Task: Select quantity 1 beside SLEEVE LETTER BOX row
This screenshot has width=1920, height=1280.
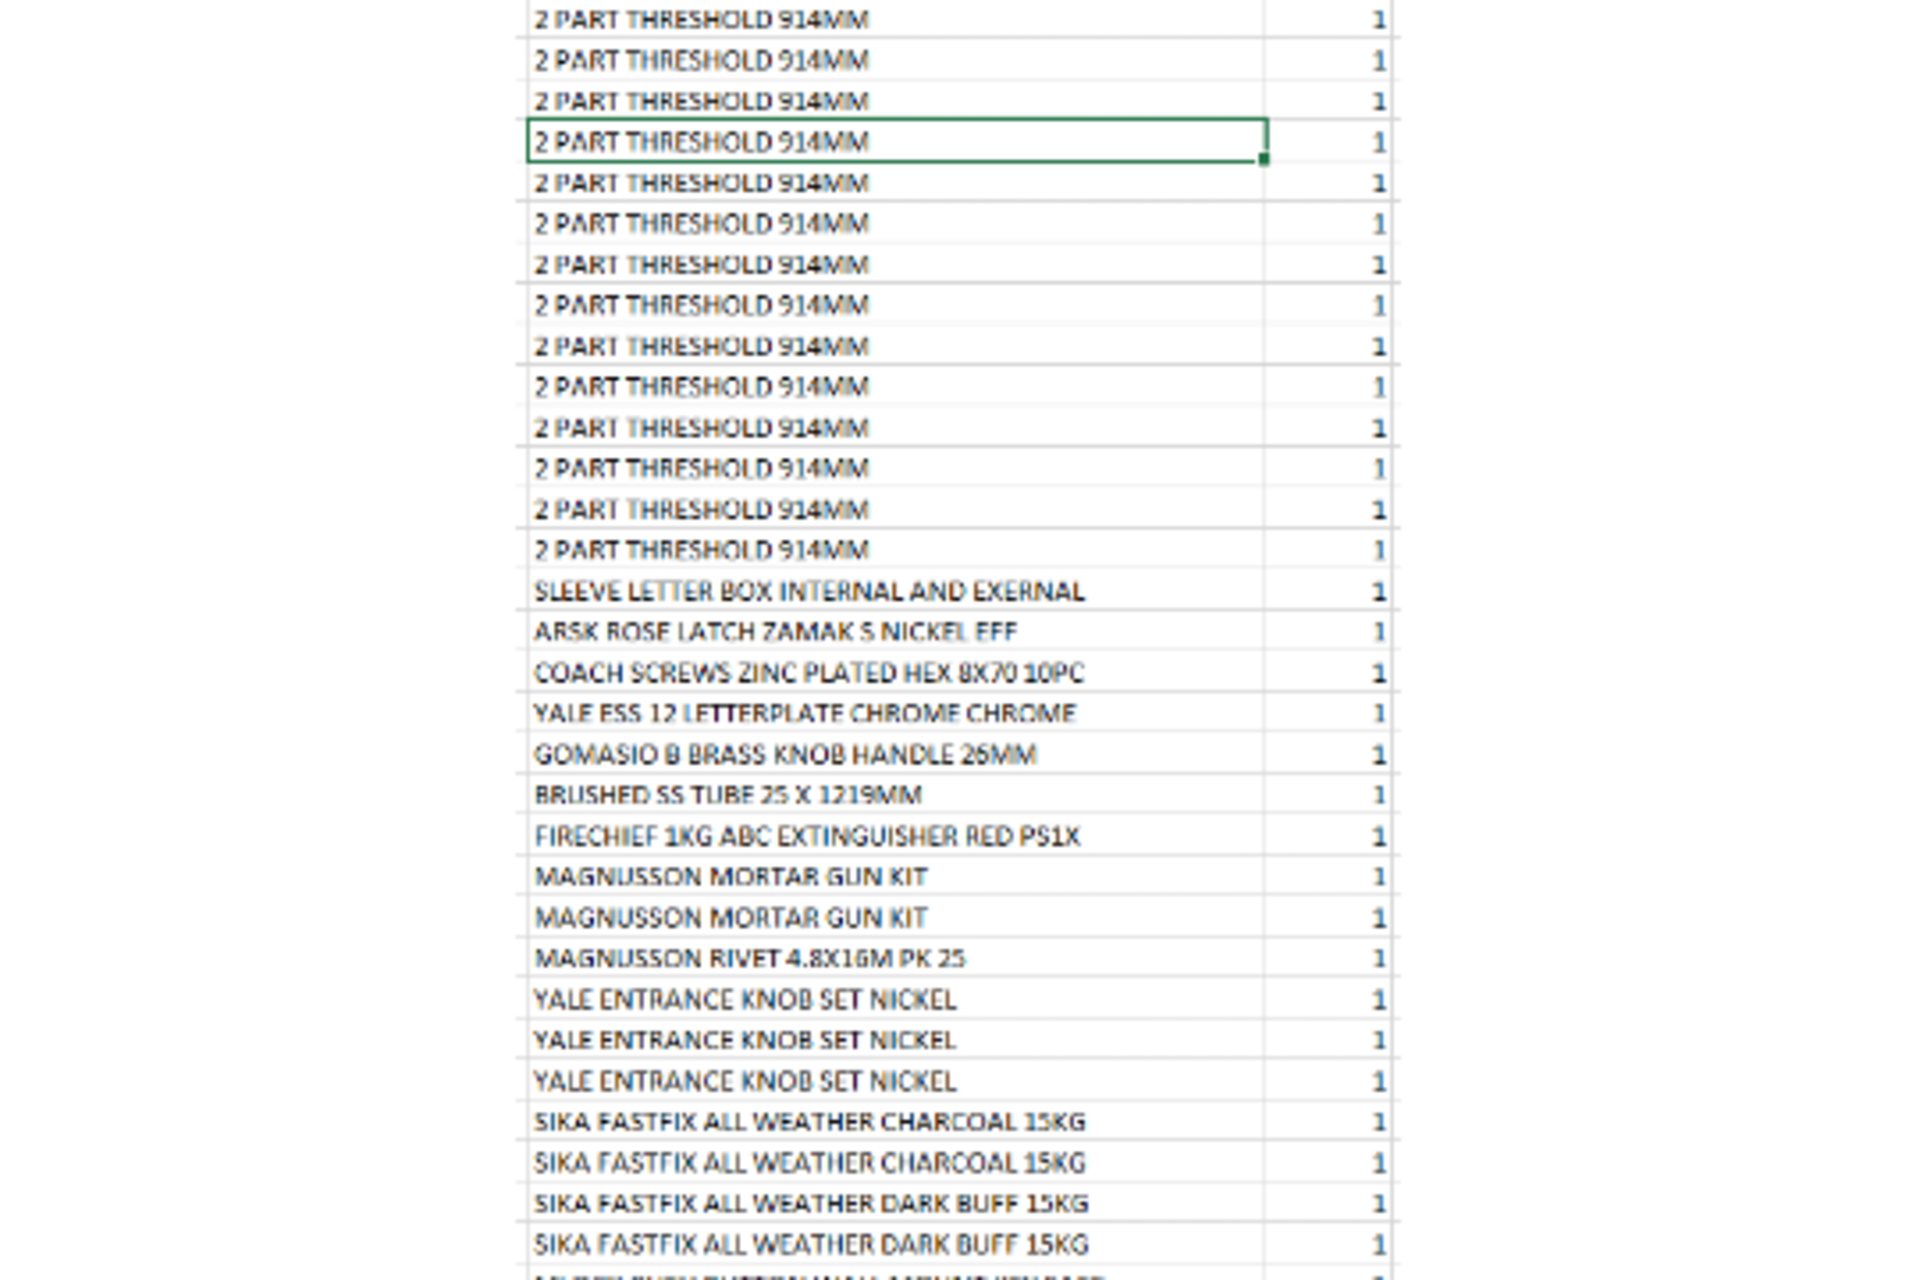Action: tap(1328, 590)
